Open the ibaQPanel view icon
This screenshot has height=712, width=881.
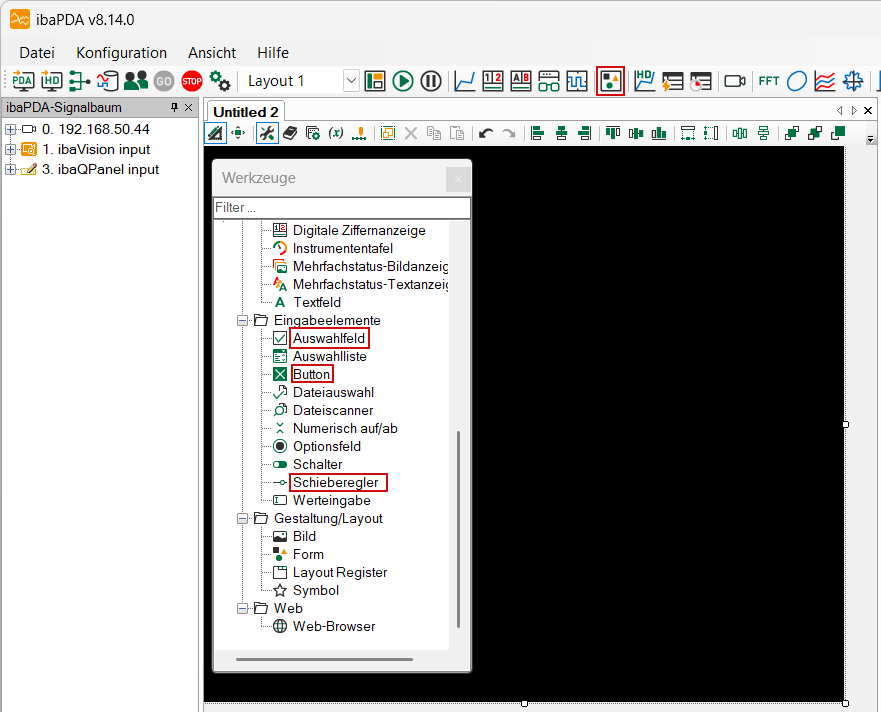pyautogui.click(x=611, y=81)
